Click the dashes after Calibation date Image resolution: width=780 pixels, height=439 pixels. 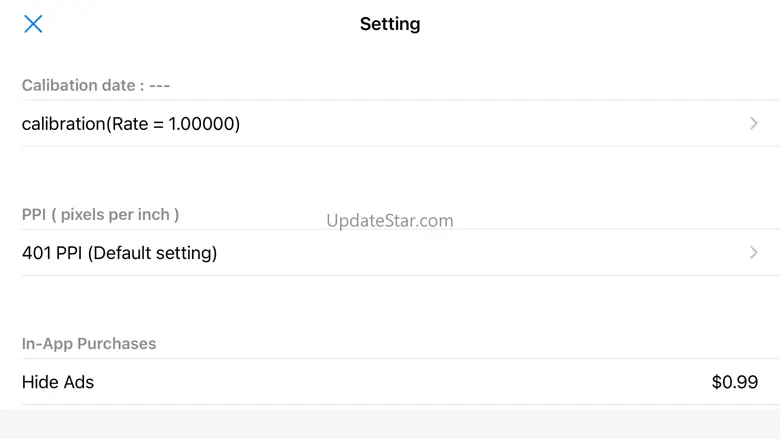coord(160,86)
